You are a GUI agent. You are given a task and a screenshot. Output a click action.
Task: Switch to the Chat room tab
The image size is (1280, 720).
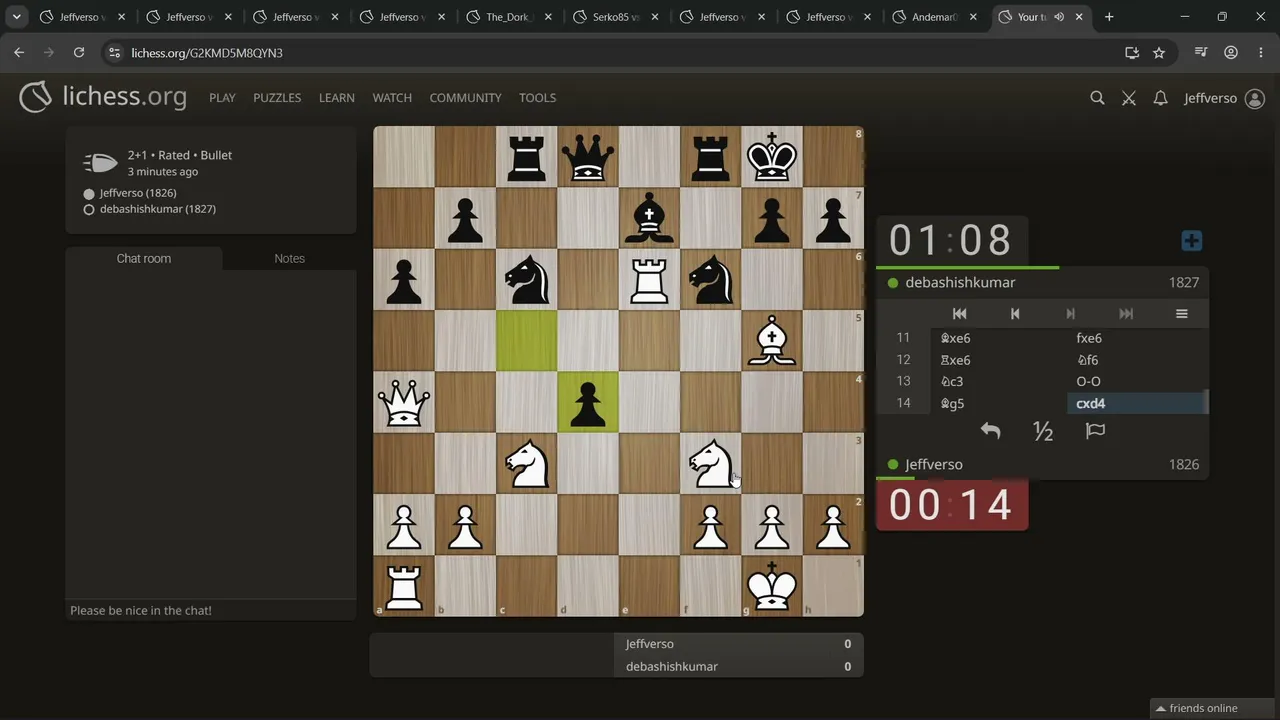point(144,258)
